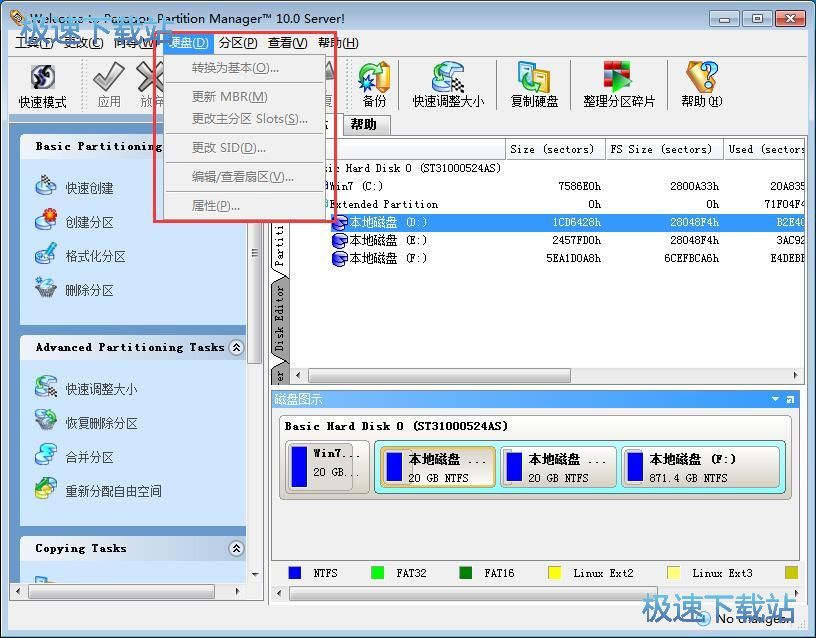Screen dimensions: 816x638
Task: Select 快速创建 in Basic Partitioning
Action: (x=89, y=188)
